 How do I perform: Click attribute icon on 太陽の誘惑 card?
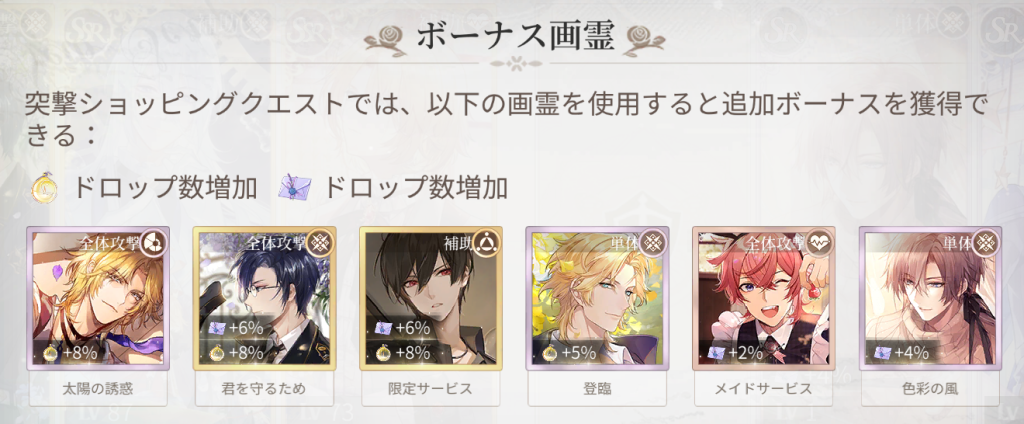click(154, 242)
